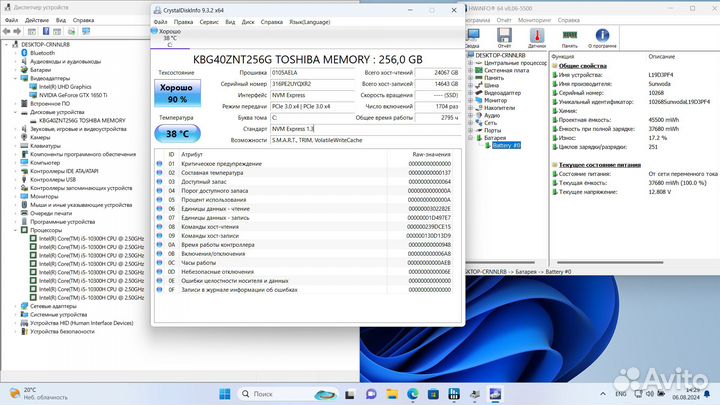The height and width of the screenshot is (405, 720).
Task: Click HWiNFO horizontal scrollbar in details pane
Action: 610,263
